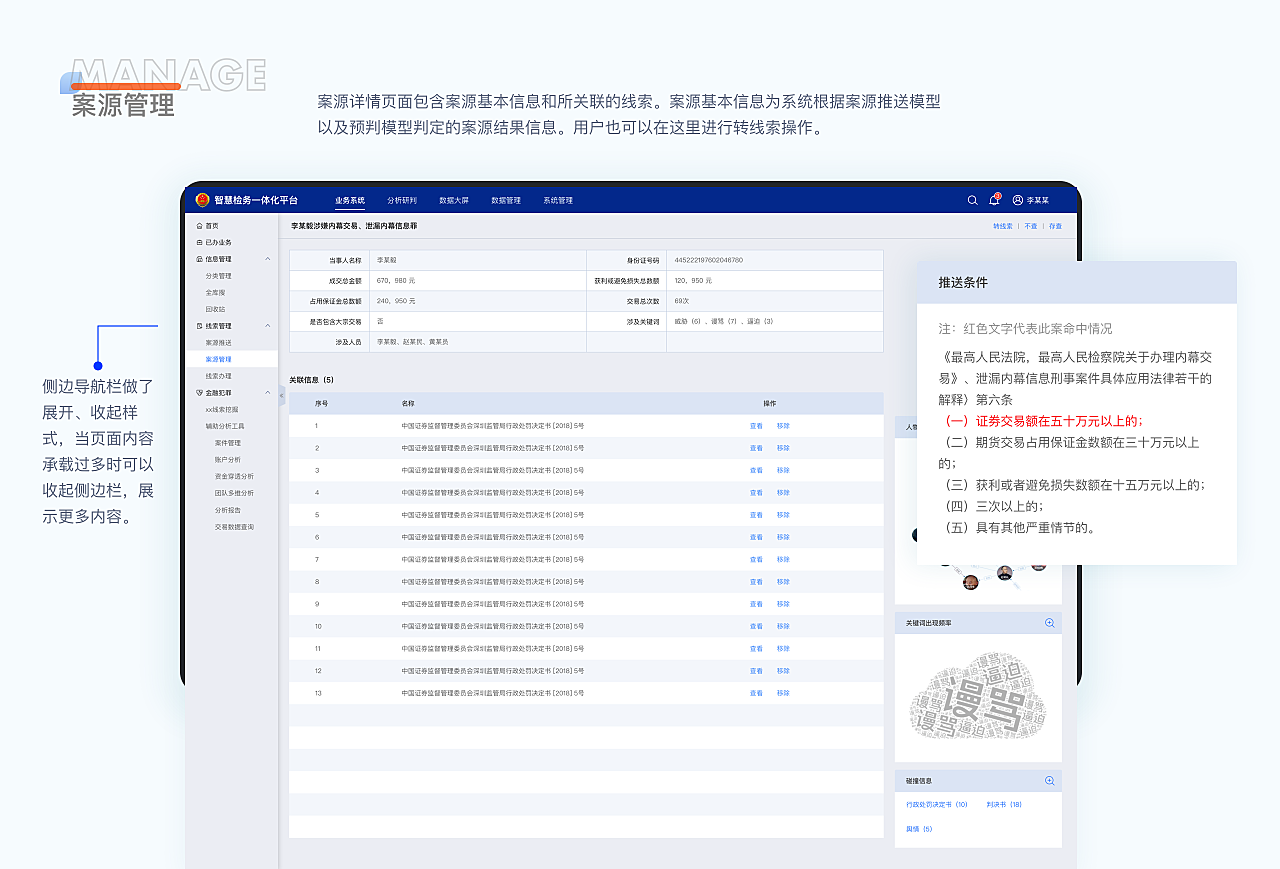The width and height of the screenshot is (1280, 869).
Task: Collapse the 金融犯罪 group chevron
Action: click(x=267, y=393)
